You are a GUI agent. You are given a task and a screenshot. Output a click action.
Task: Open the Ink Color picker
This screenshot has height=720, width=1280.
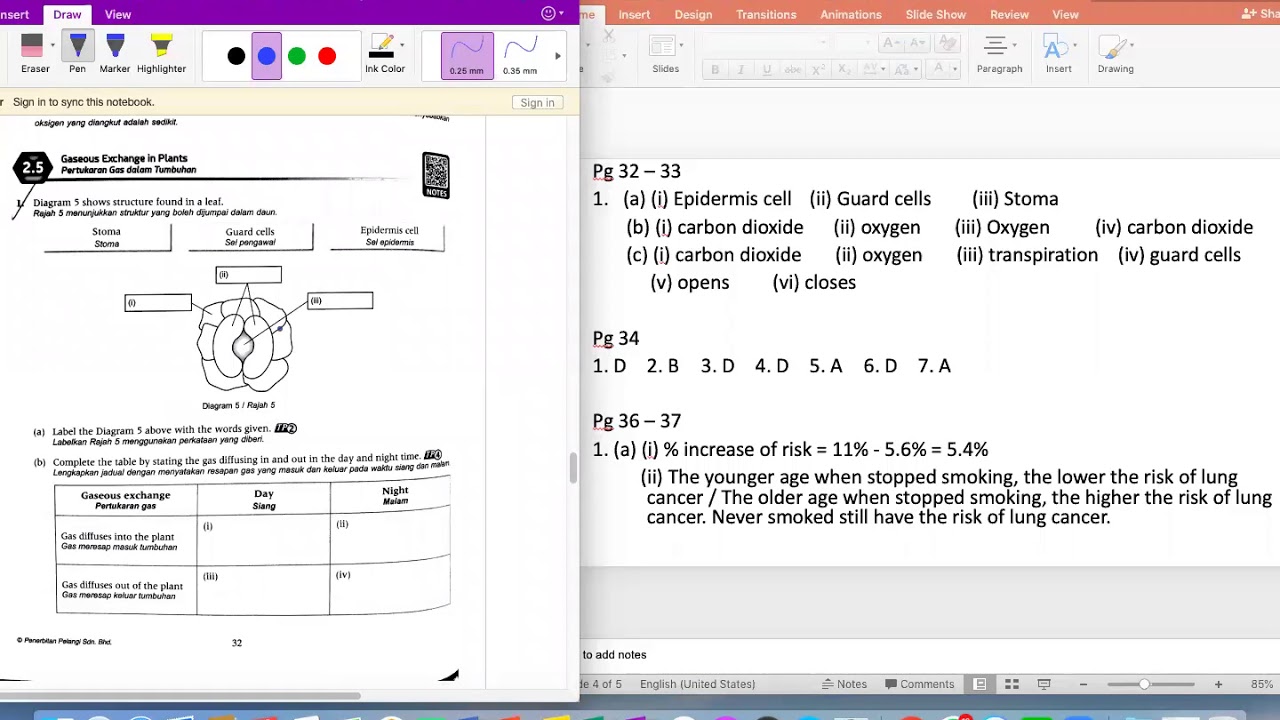[x=384, y=54]
